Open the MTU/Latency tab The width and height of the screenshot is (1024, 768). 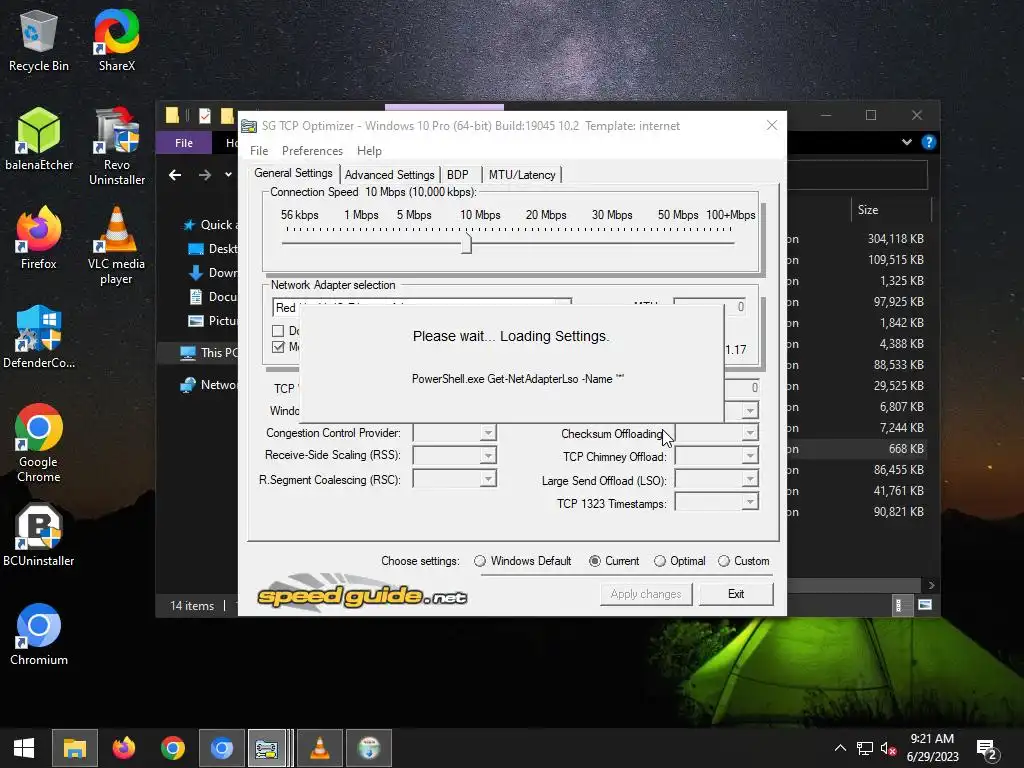522,175
